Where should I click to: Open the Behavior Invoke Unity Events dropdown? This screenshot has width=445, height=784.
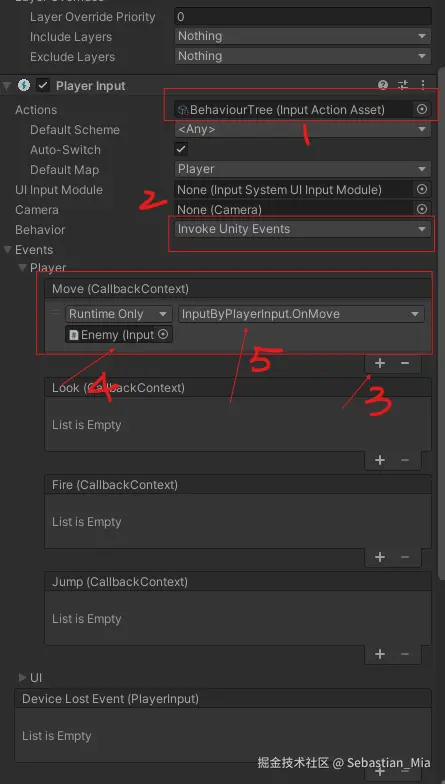click(x=302, y=229)
